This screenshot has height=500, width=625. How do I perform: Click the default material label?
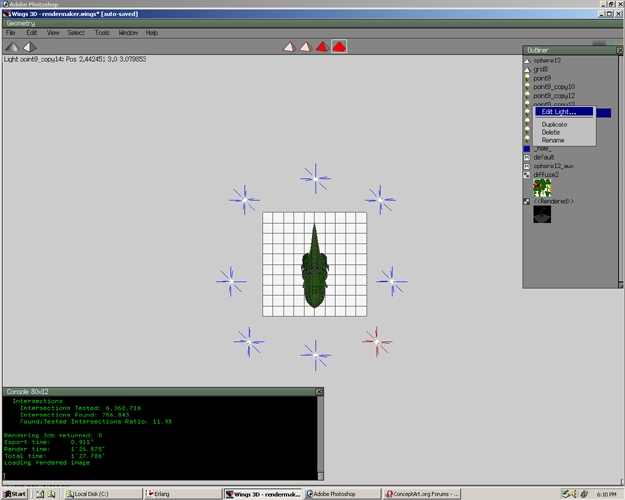click(x=544, y=157)
